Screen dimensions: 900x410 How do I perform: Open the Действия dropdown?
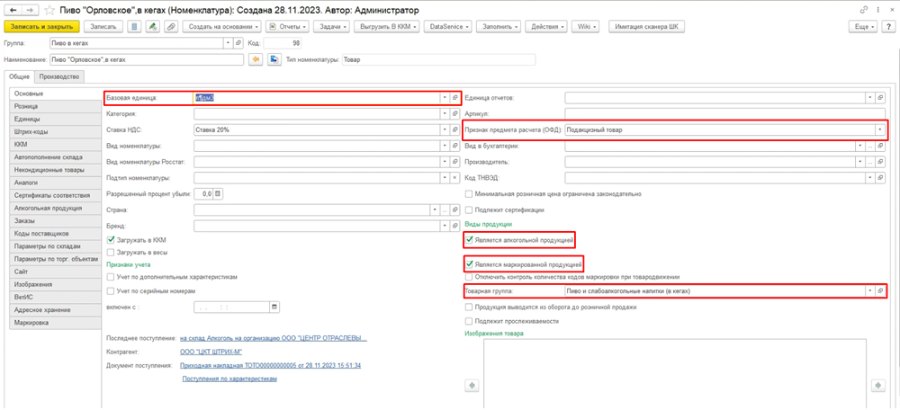[548, 26]
